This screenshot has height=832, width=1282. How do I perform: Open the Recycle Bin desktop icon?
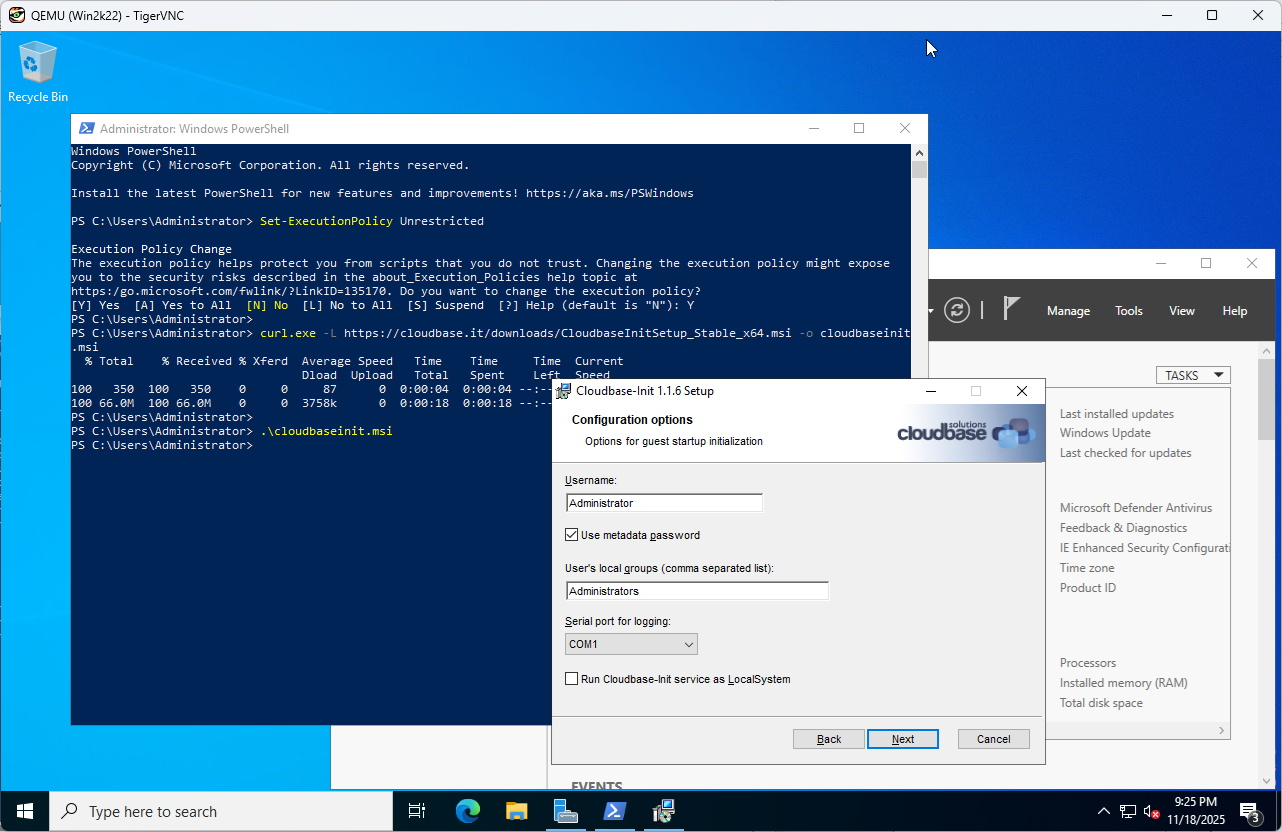(x=38, y=72)
